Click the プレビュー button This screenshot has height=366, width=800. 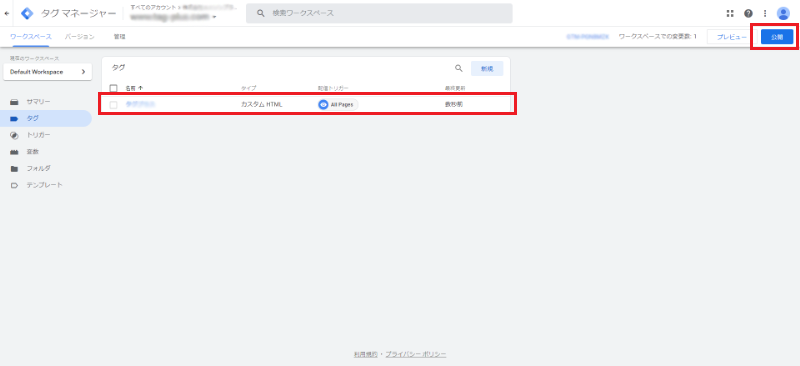[732, 37]
